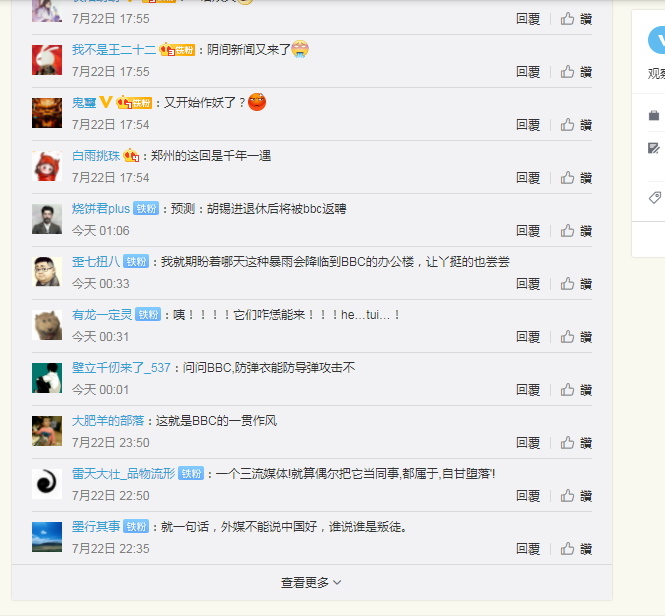Open 白雨挑珠's avatar picture
The height and width of the screenshot is (616, 665).
(x=47, y=166)
